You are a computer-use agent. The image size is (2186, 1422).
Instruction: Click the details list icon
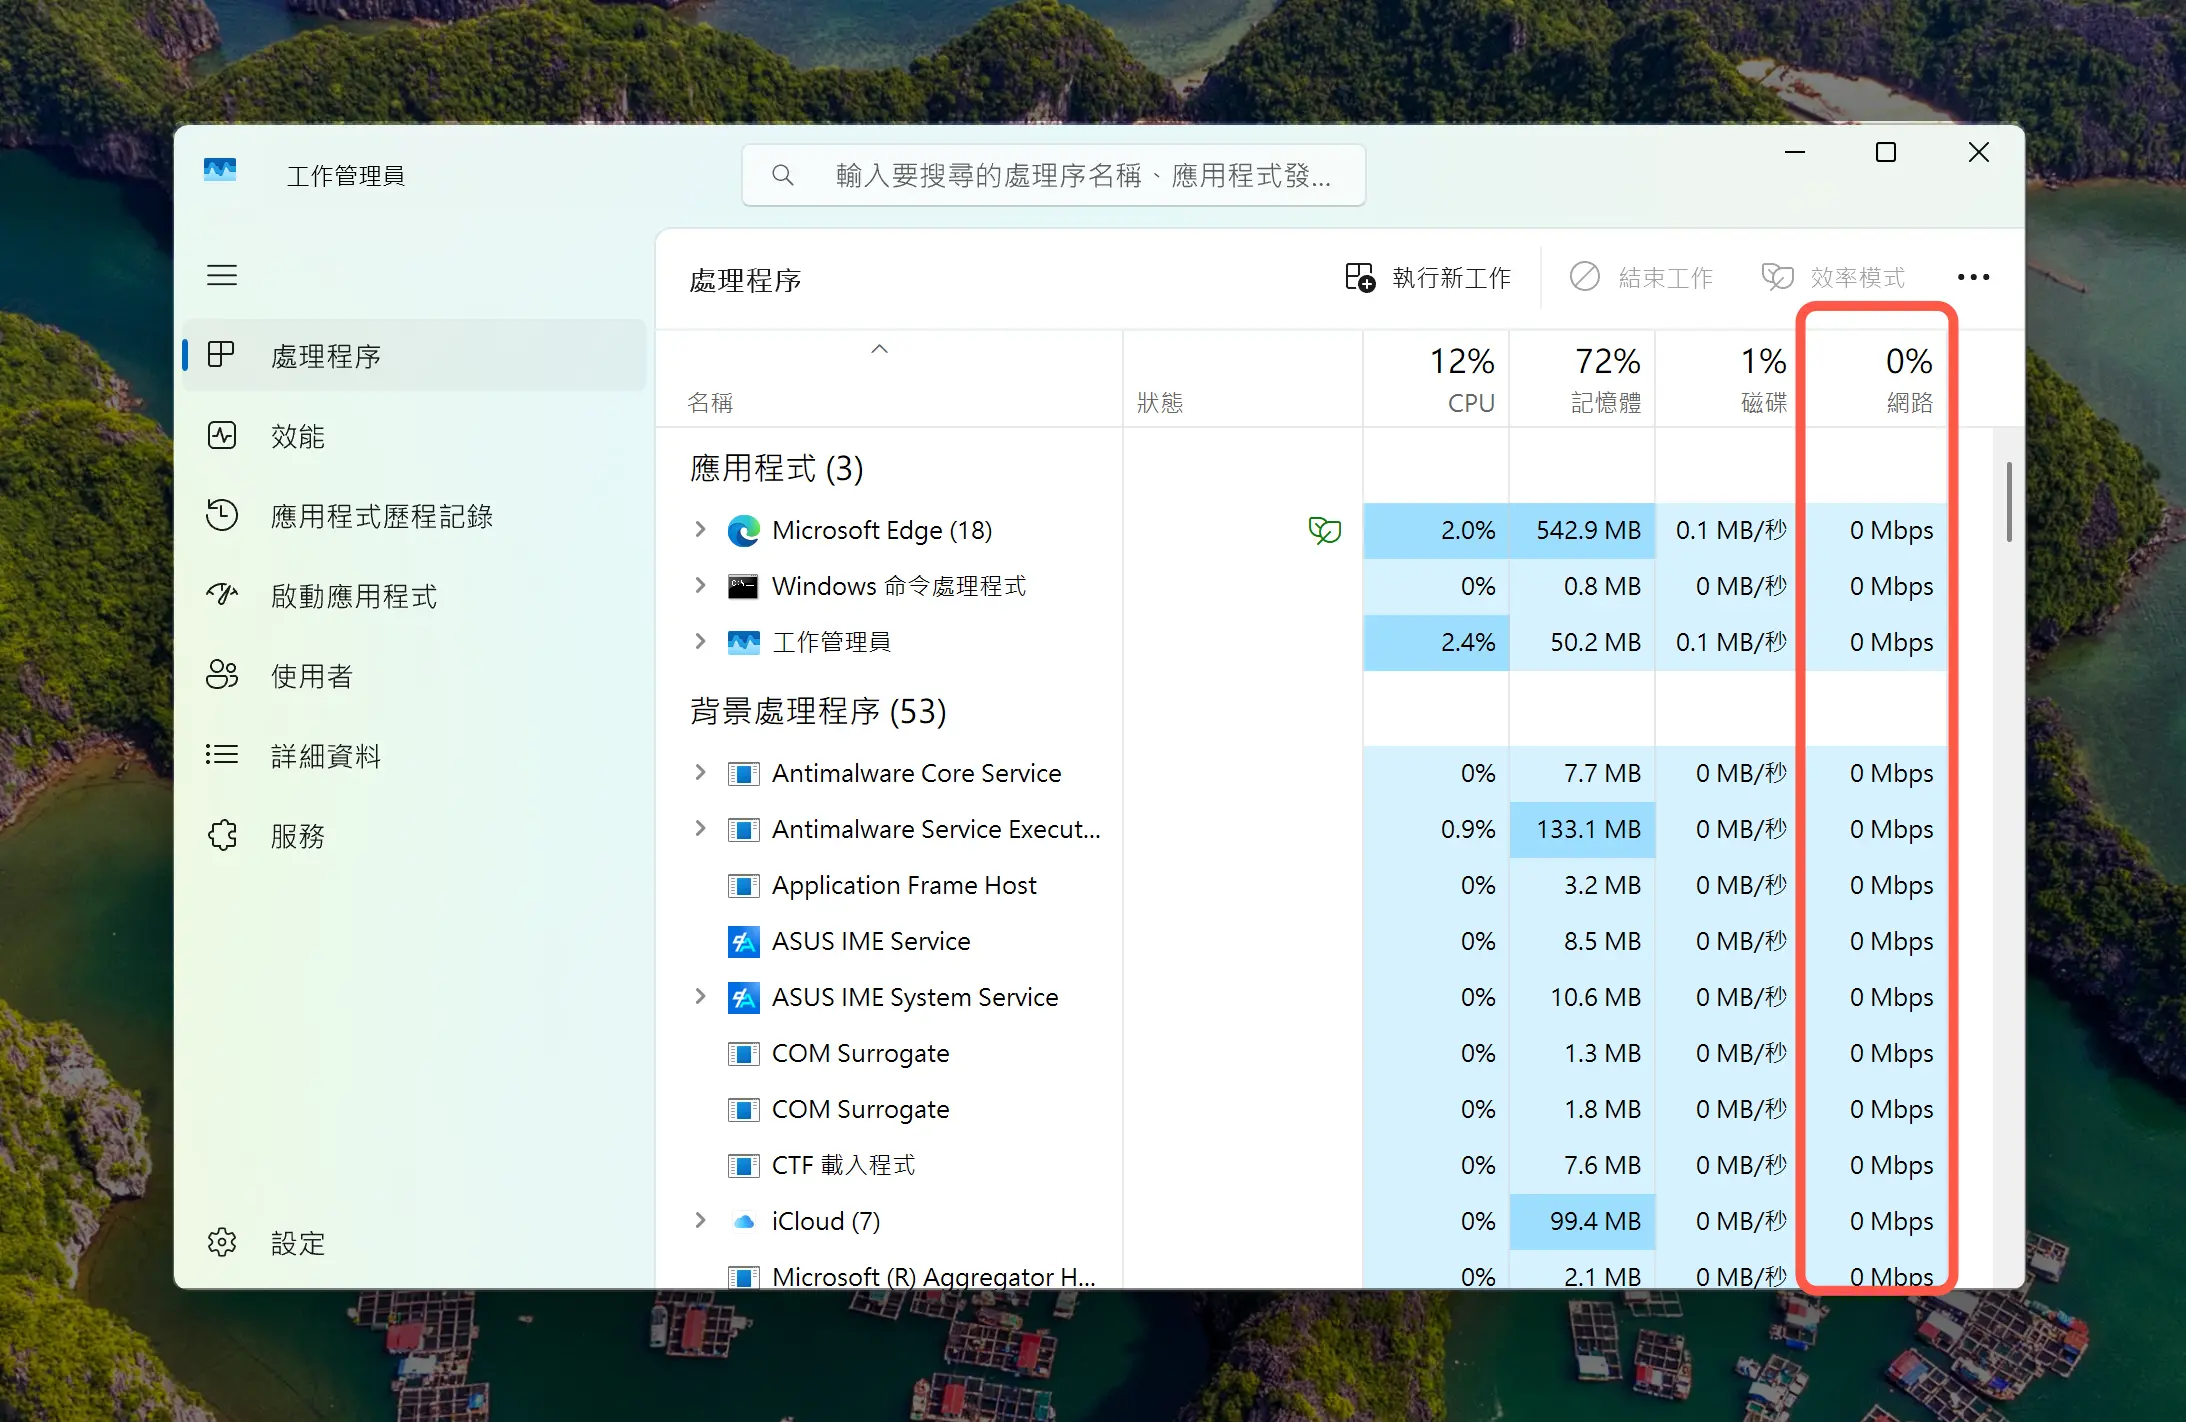point(222,755)
